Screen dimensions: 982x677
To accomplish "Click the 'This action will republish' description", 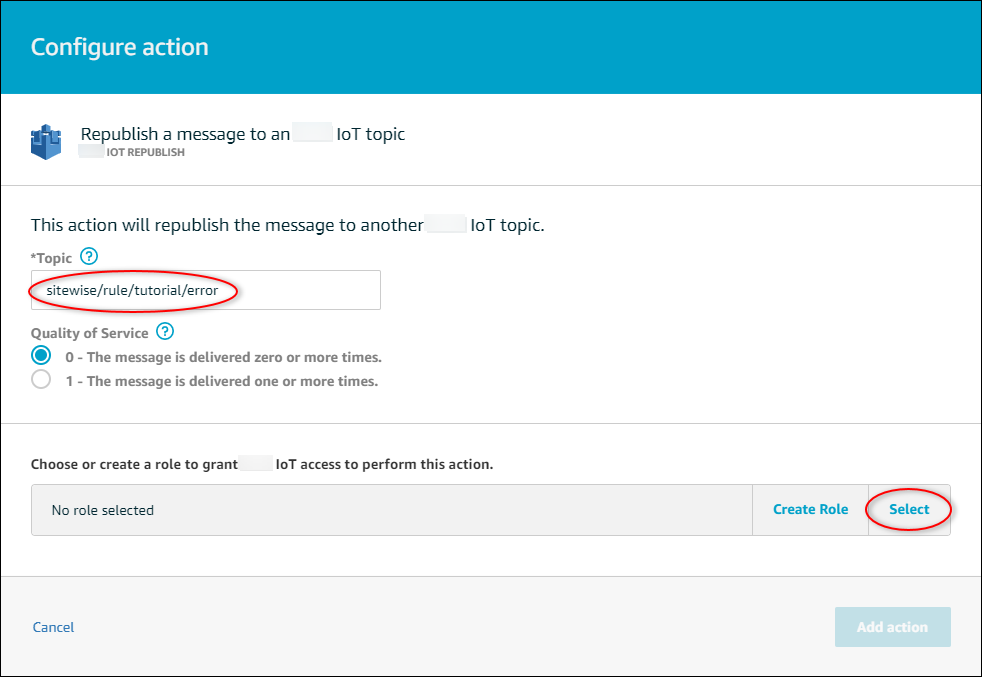I will pyautogui.click(x=287, y=225).
